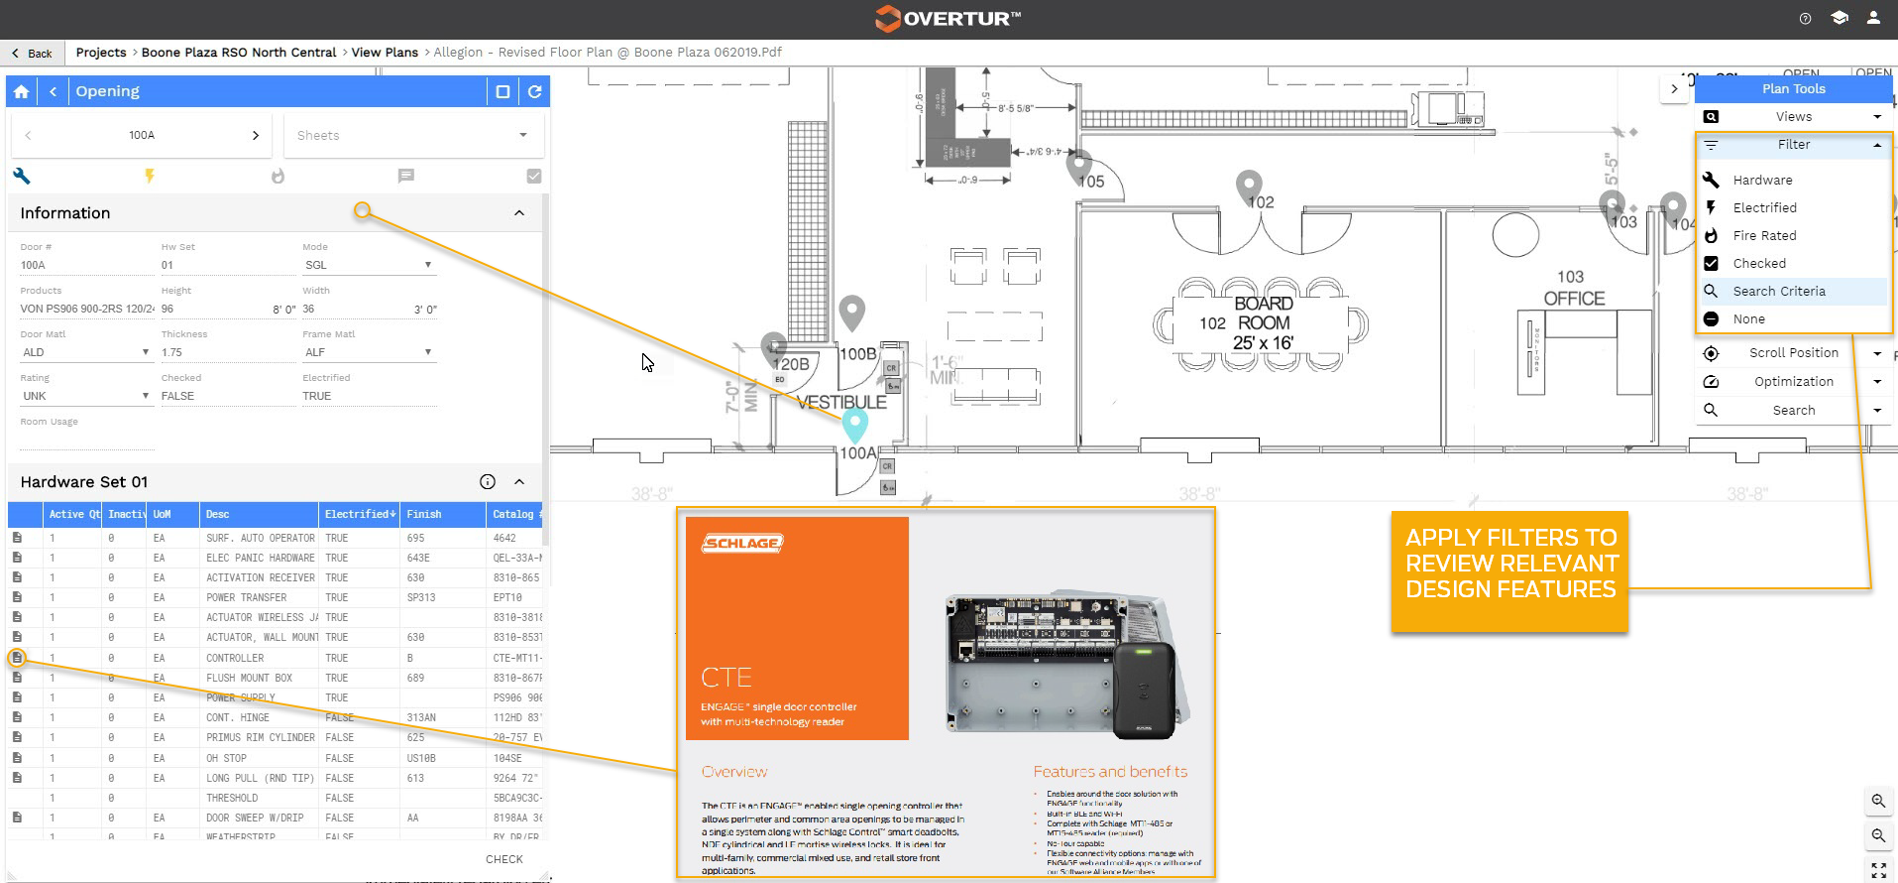Screen dimensions: 1898x883
Task: Click the Back button
Action: pyautogui.click(x=33, y=53)
